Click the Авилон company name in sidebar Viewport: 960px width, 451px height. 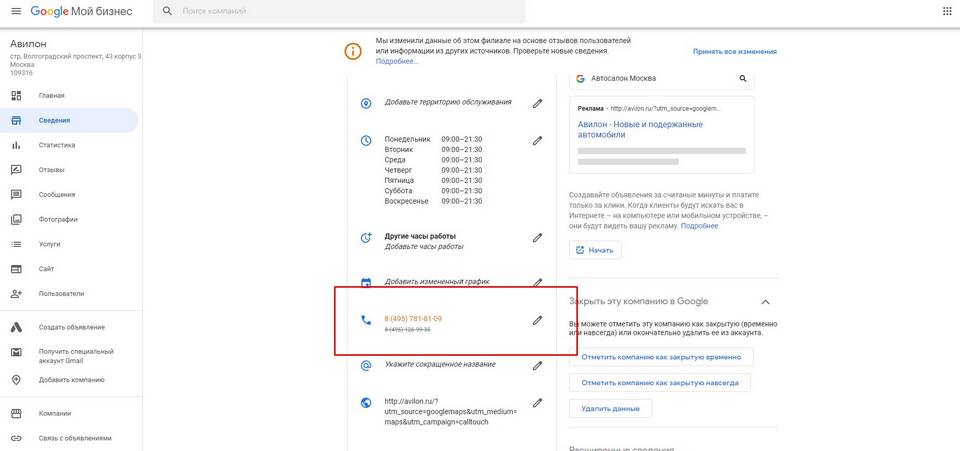(28, 44)
